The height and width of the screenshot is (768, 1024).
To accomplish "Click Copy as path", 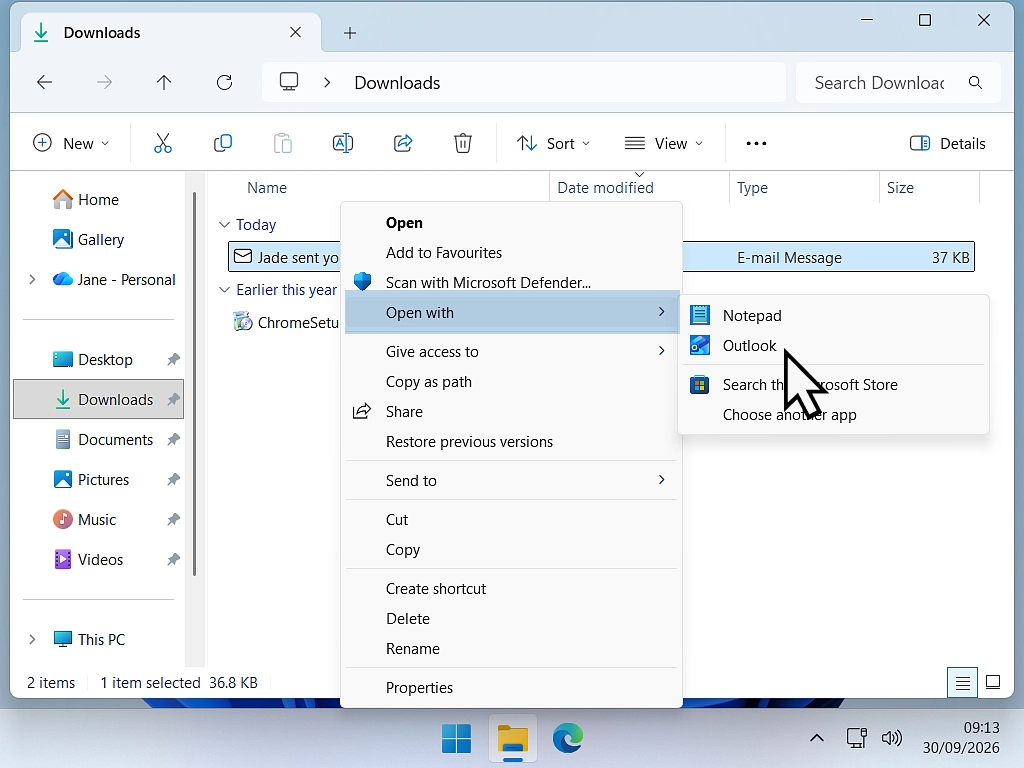I will (x=511, y=382).
